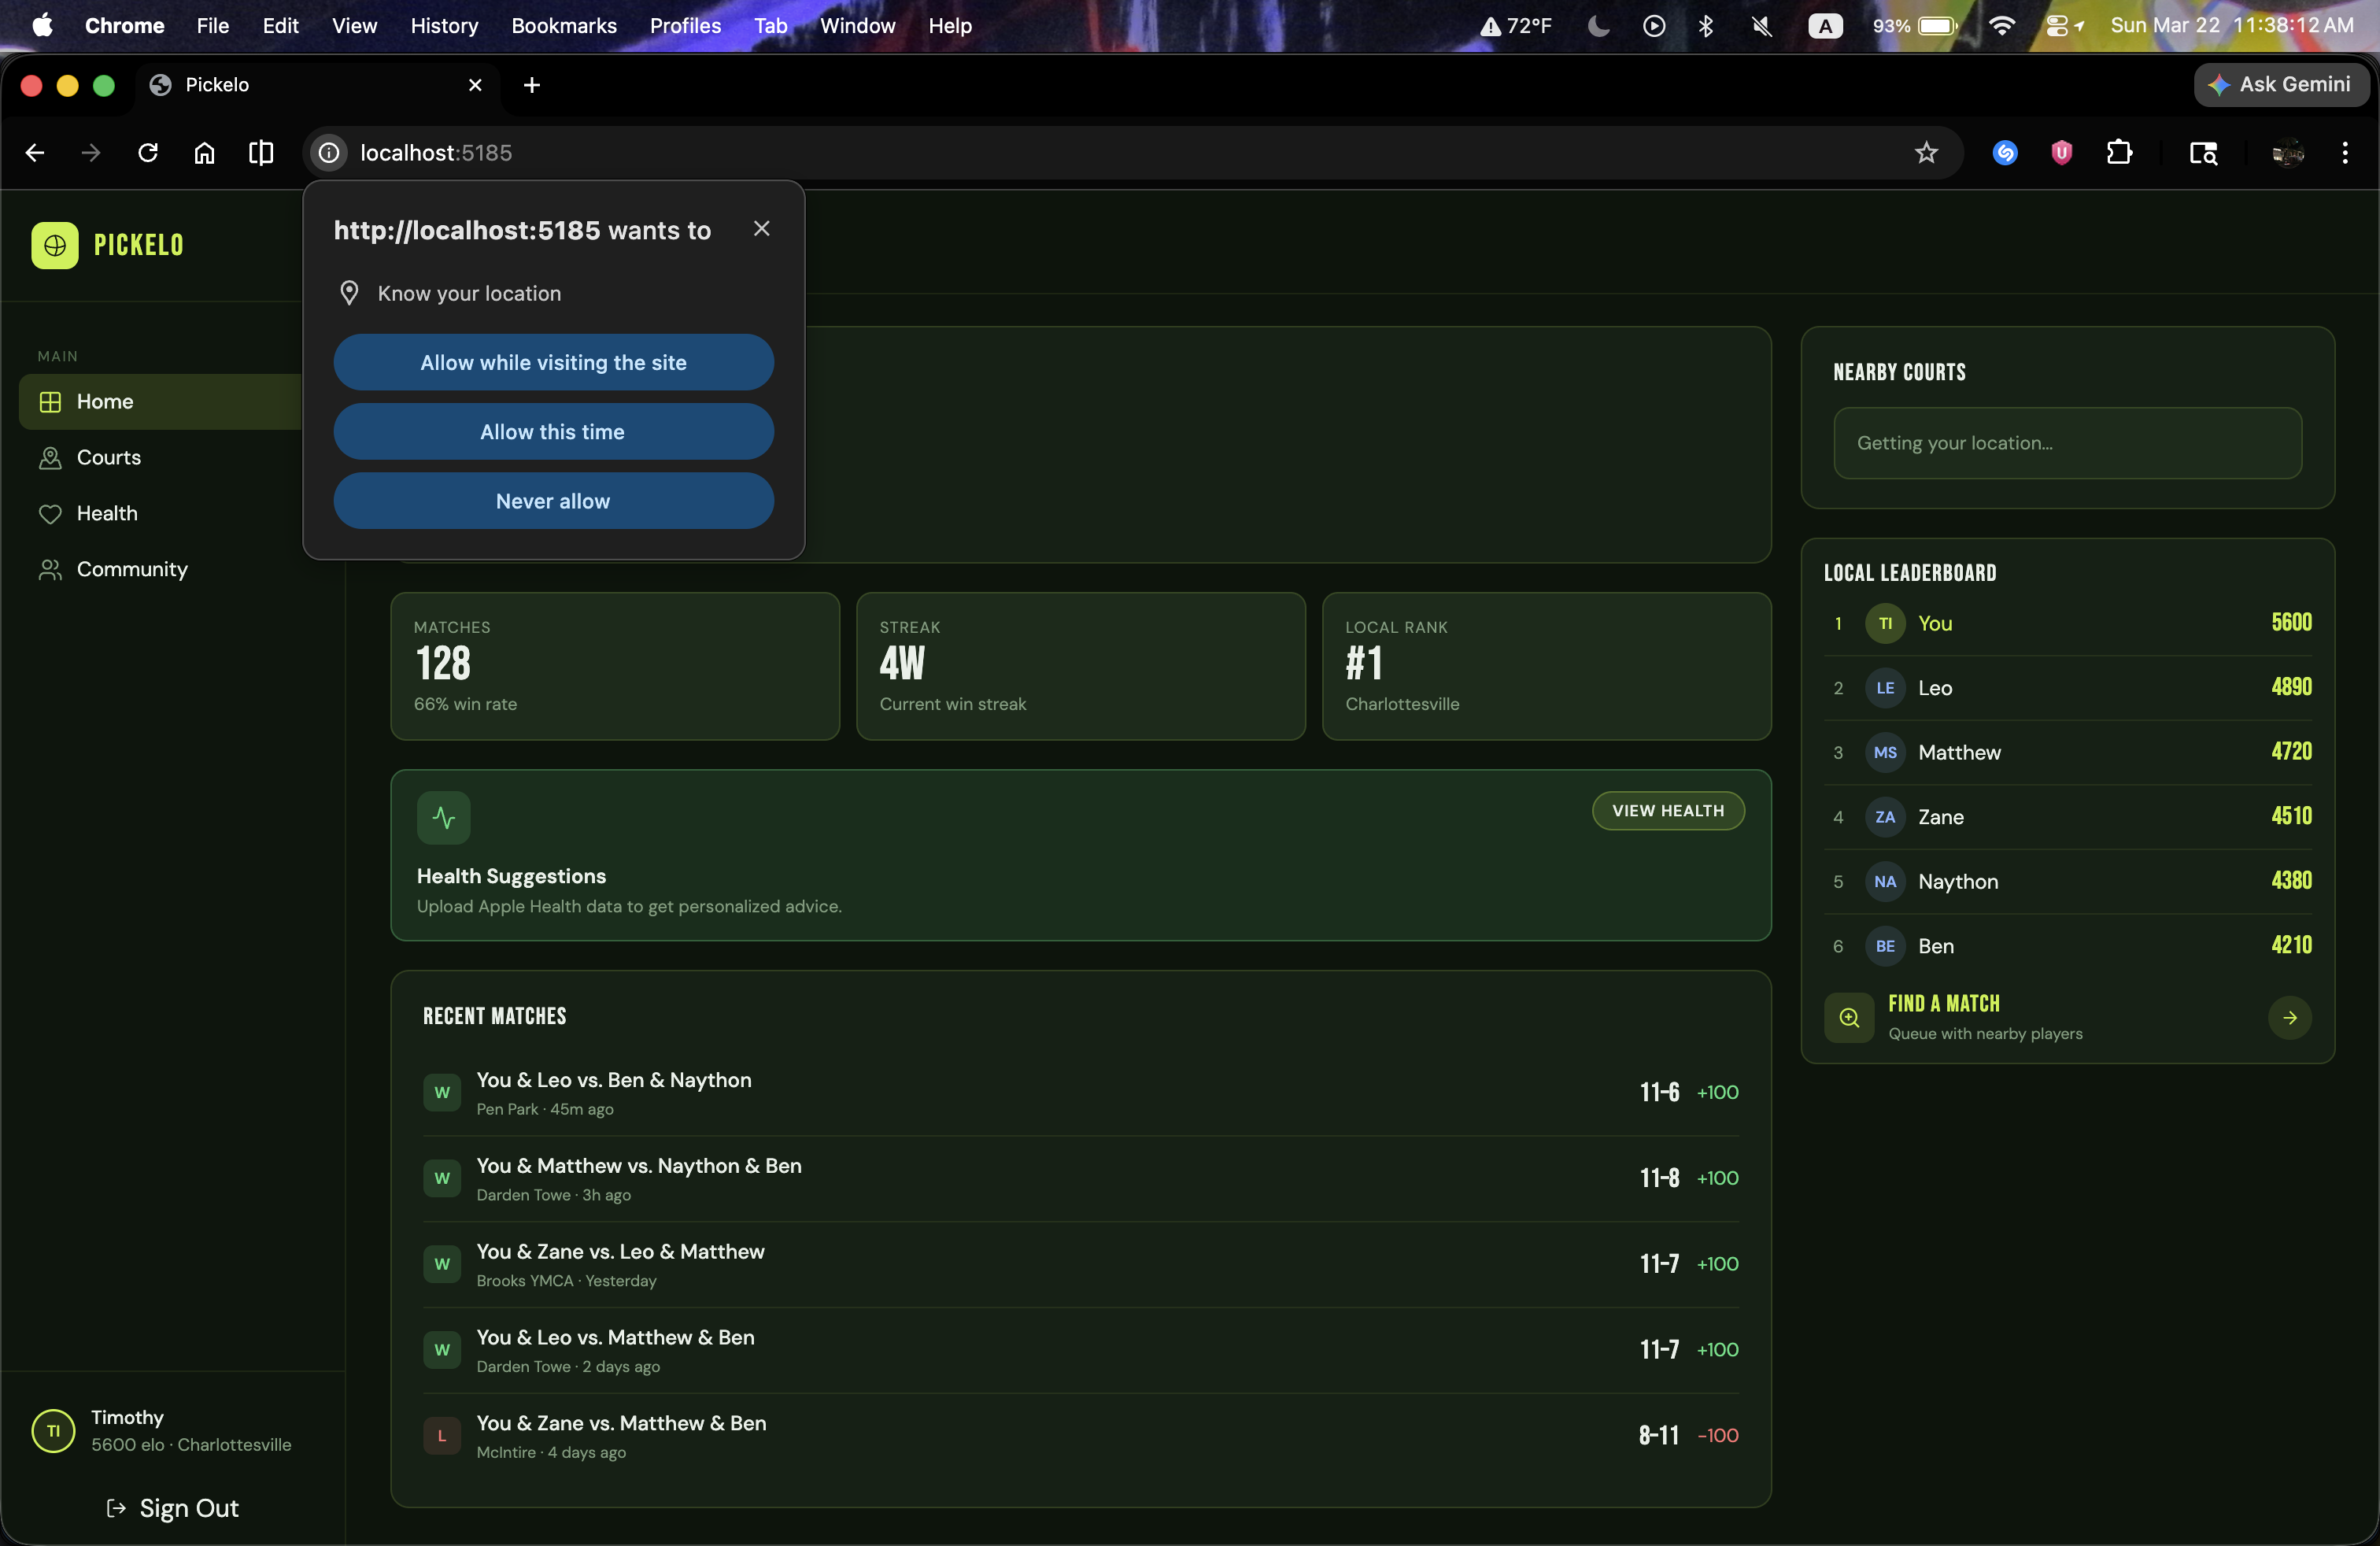Choose Never allow for location
This screenshot has width=2380, height=1546.
(x=553, y=501)
